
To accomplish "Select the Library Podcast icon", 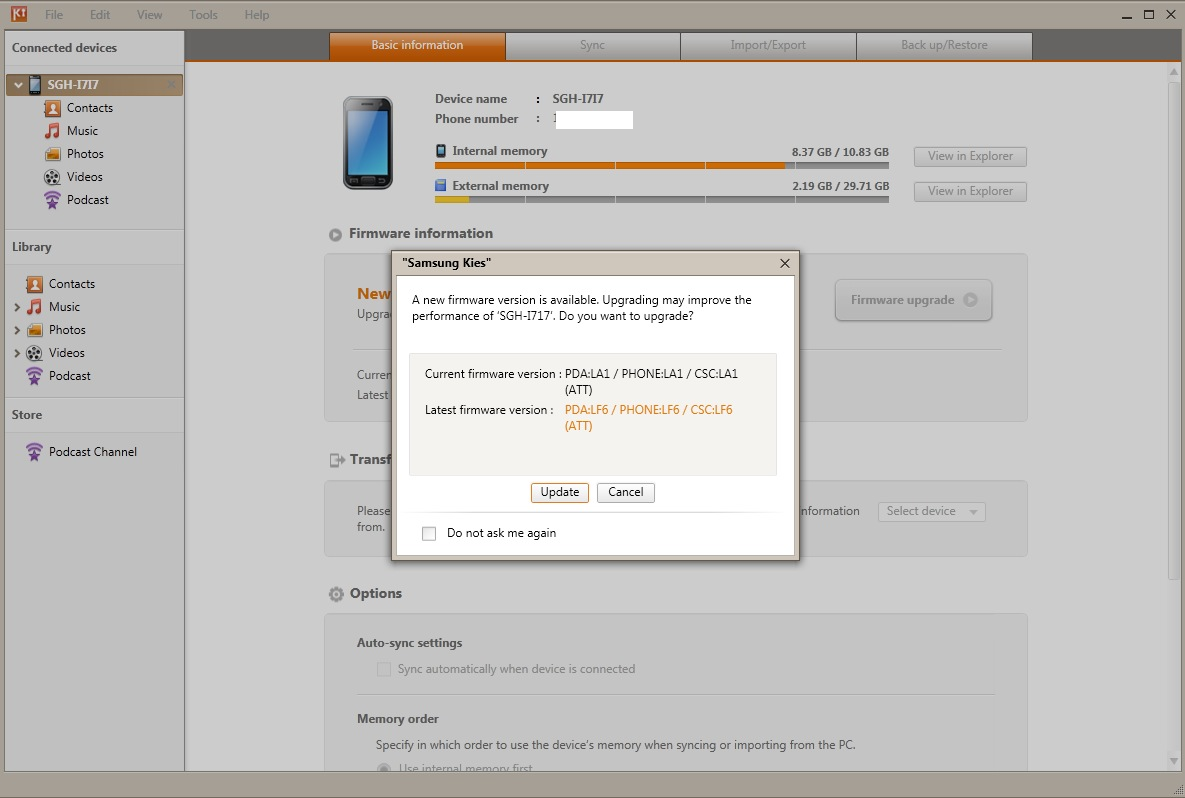I will pyautogui.click(x=34, y=376).
